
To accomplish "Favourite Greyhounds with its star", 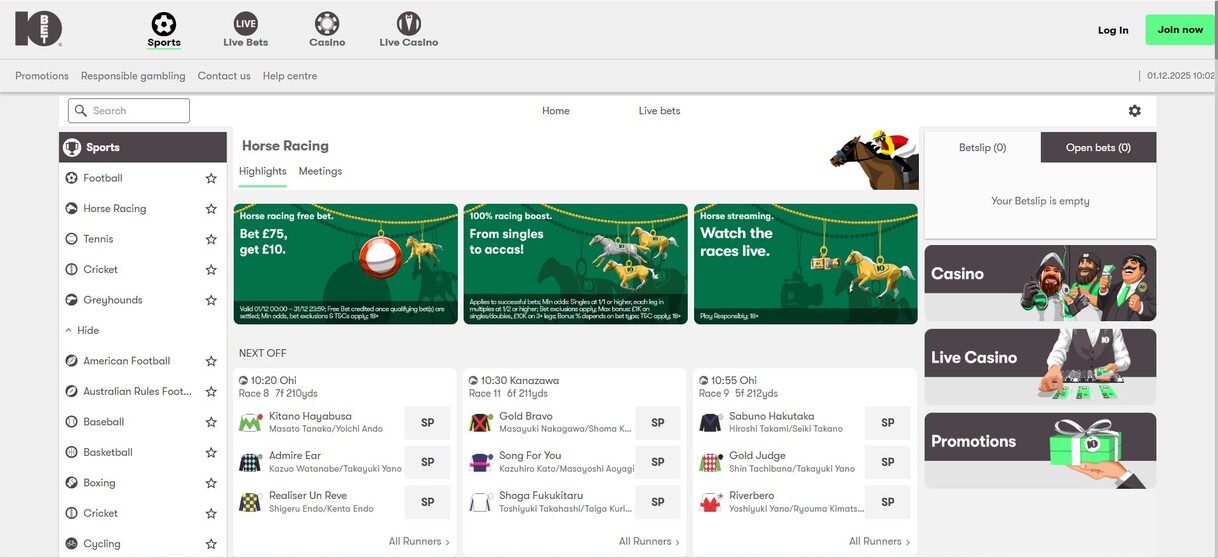I will [x=211, y=300].
